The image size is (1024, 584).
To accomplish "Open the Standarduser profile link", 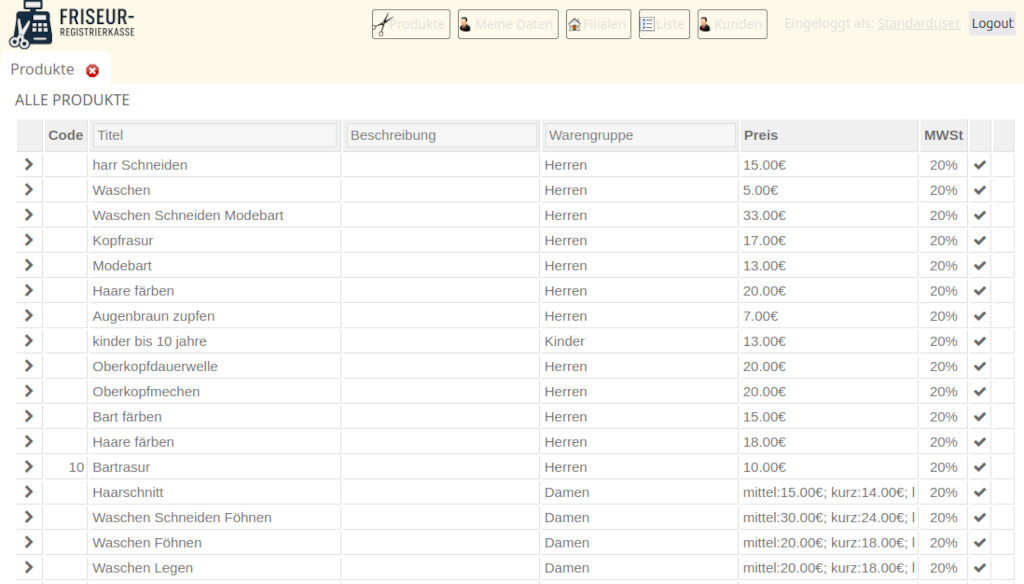I will [x=918, y=22].
